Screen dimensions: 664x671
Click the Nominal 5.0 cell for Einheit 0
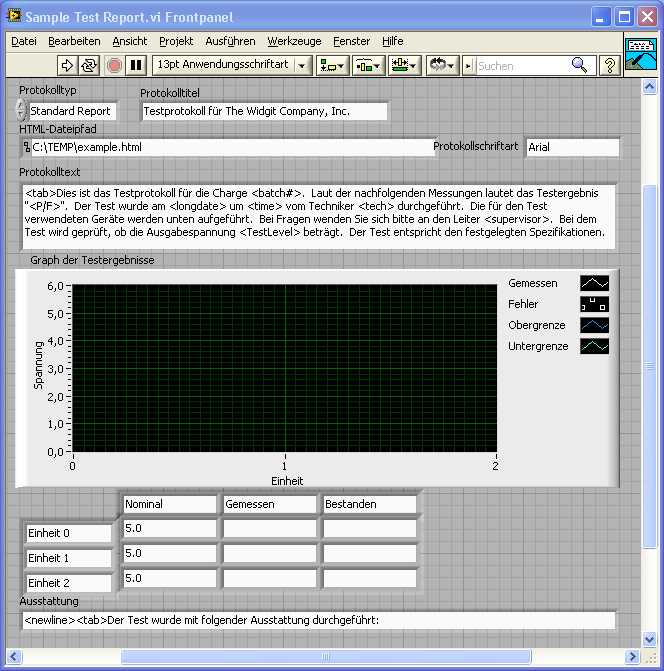tap(170, 528)
